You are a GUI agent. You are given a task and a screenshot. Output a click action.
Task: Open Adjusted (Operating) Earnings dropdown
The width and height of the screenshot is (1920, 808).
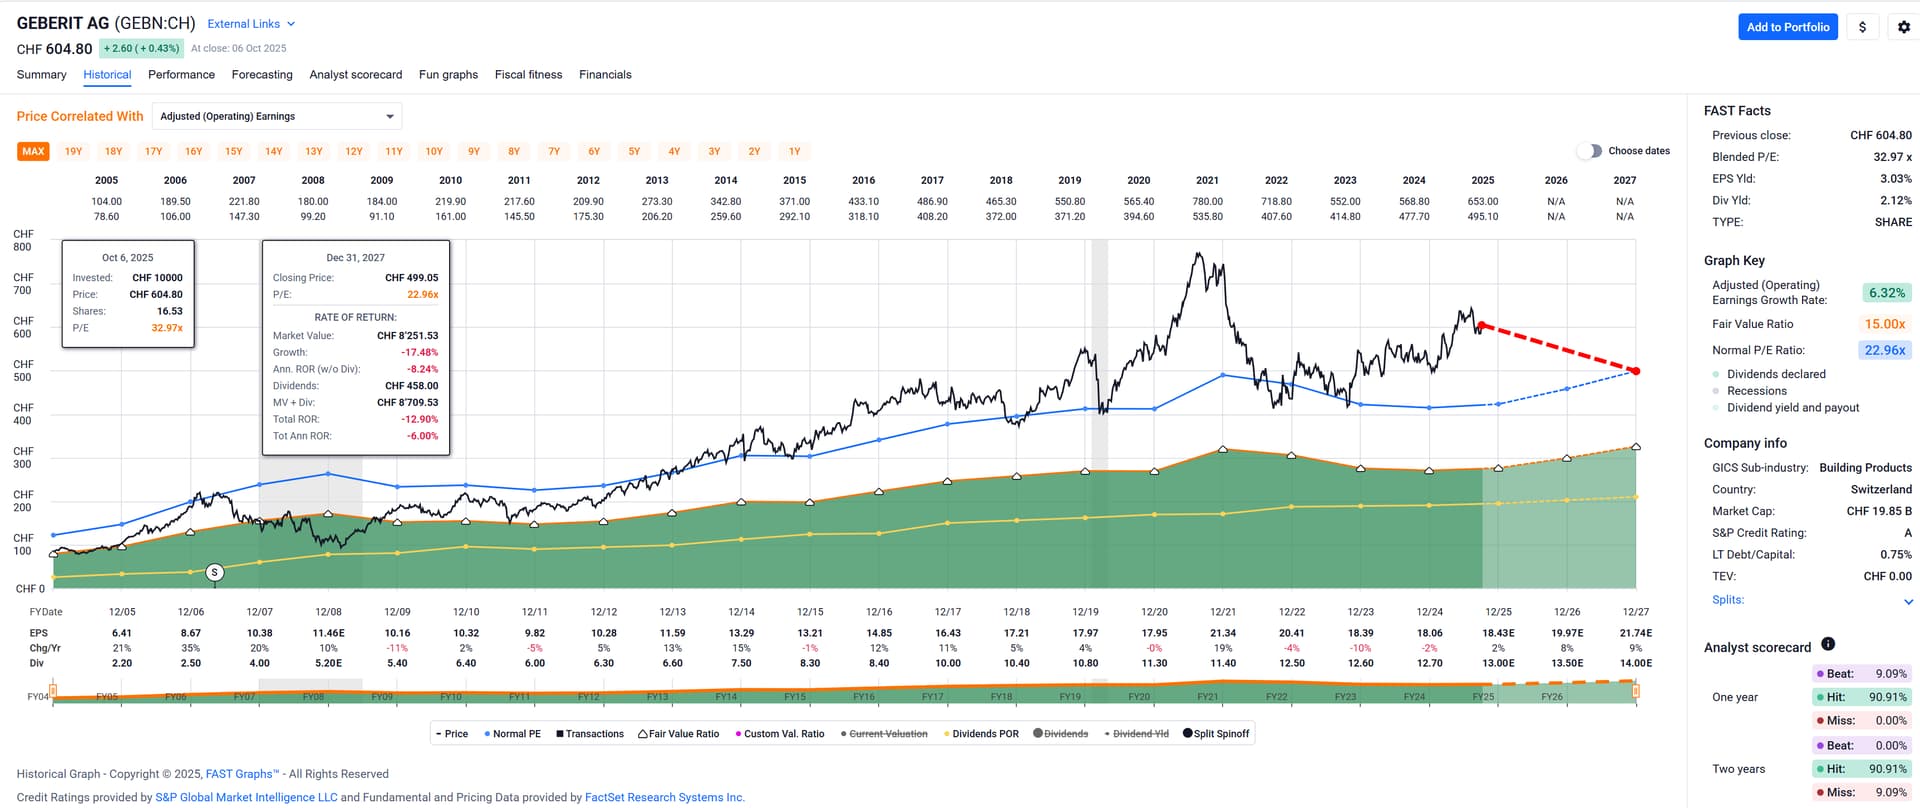(x=277, y=116)
